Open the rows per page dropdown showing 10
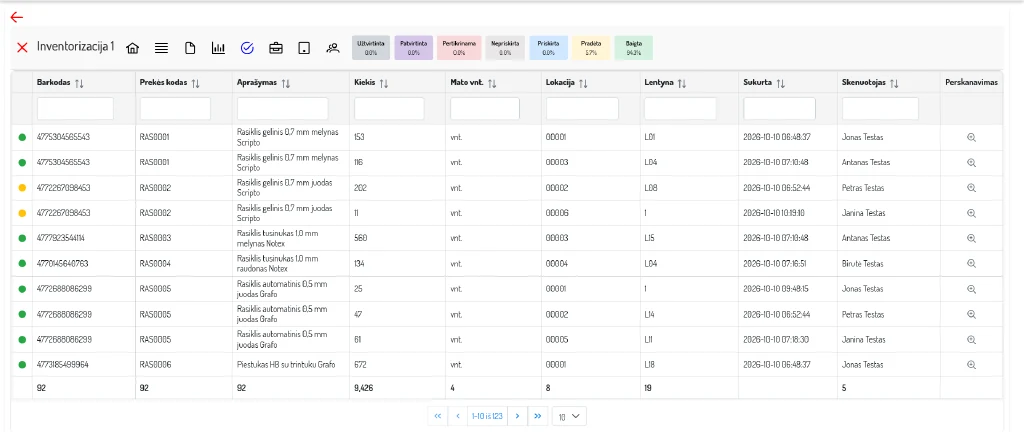 pos(569,416)
